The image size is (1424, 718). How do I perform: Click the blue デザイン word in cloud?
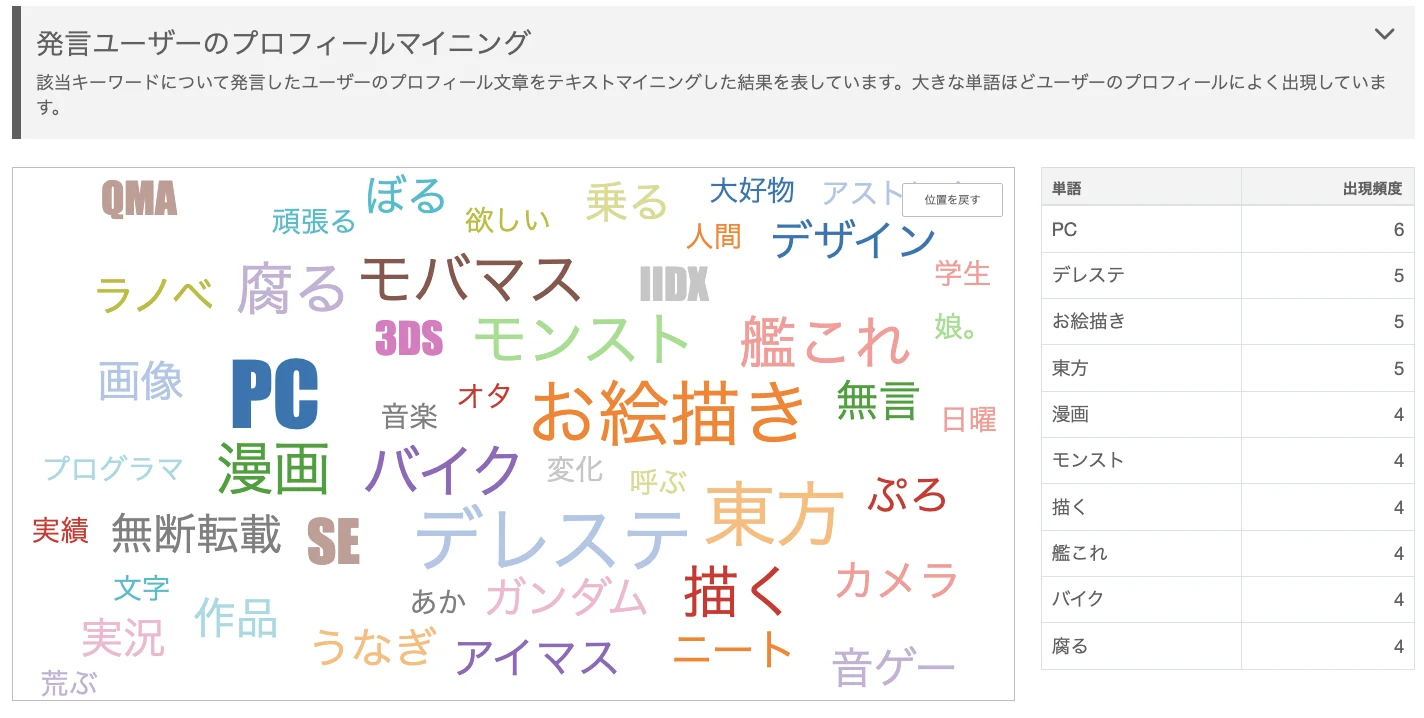tap(853, 239)
